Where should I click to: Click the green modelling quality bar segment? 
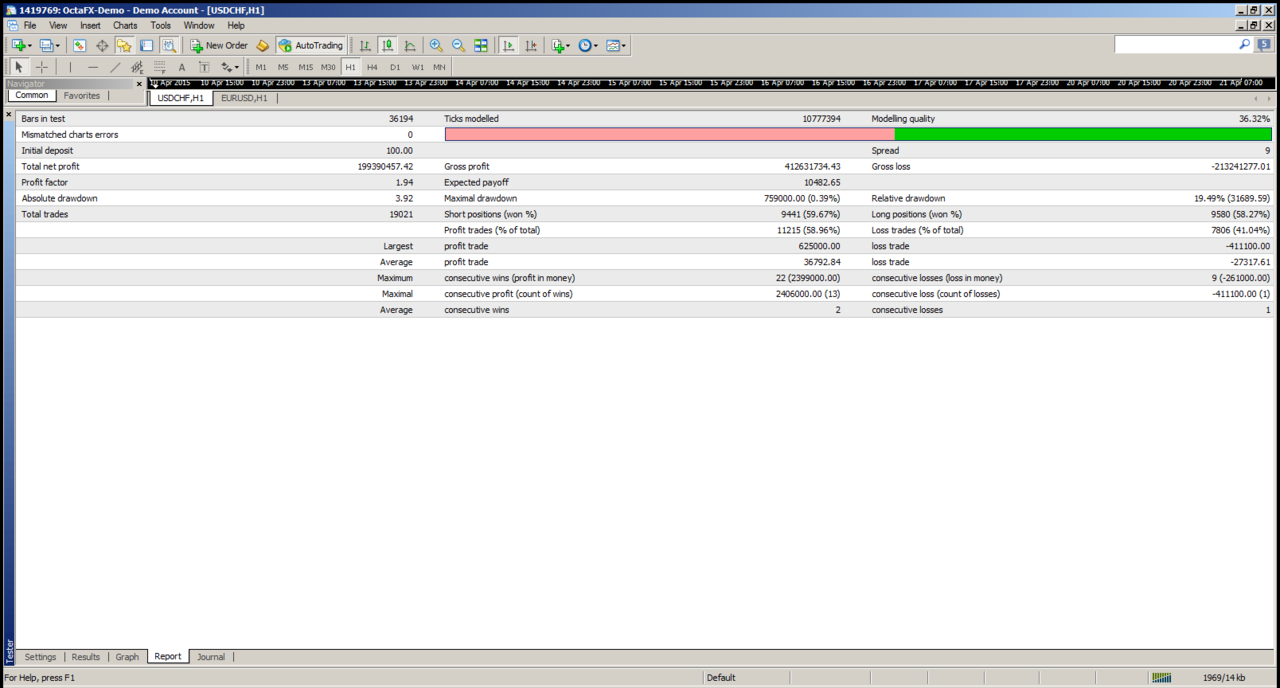[x=1083, y=134]
